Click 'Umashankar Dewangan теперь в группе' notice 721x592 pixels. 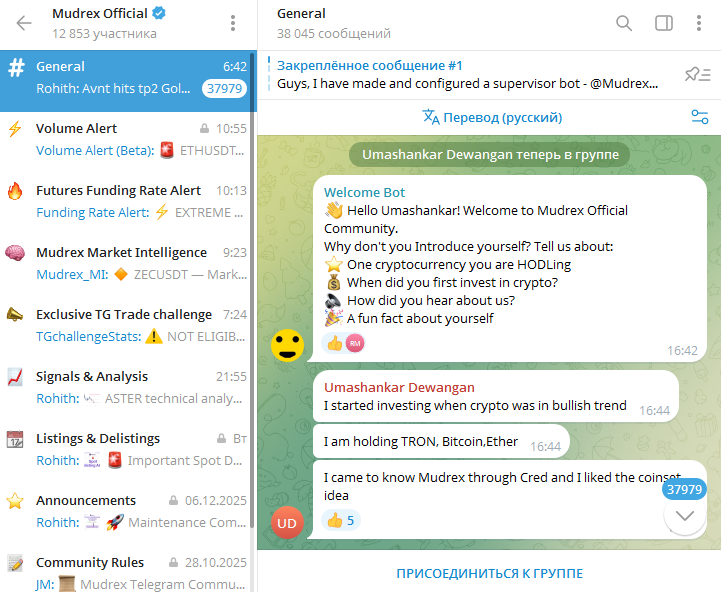(490, 155)
